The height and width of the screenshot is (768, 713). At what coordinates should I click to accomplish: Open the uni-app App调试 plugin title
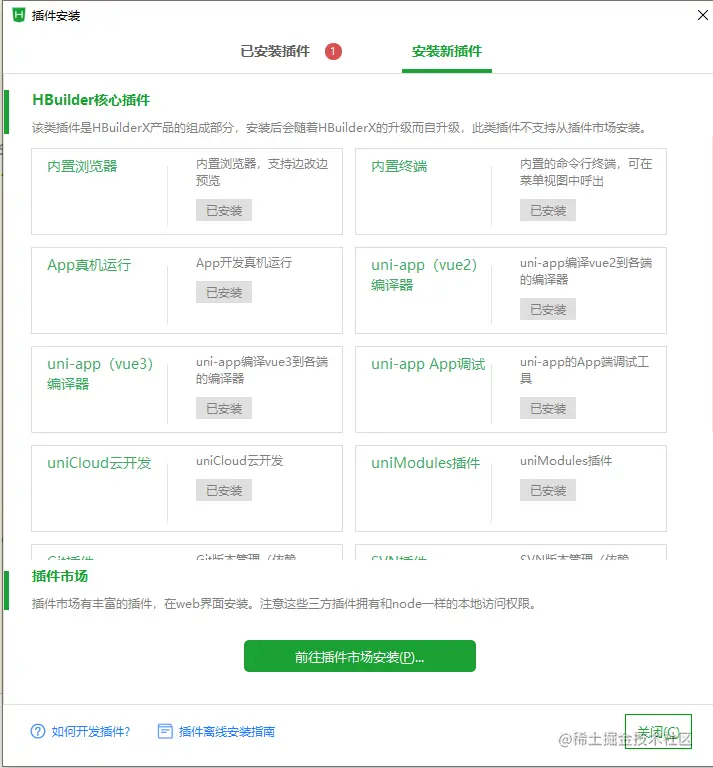click(x=428, y=364)
